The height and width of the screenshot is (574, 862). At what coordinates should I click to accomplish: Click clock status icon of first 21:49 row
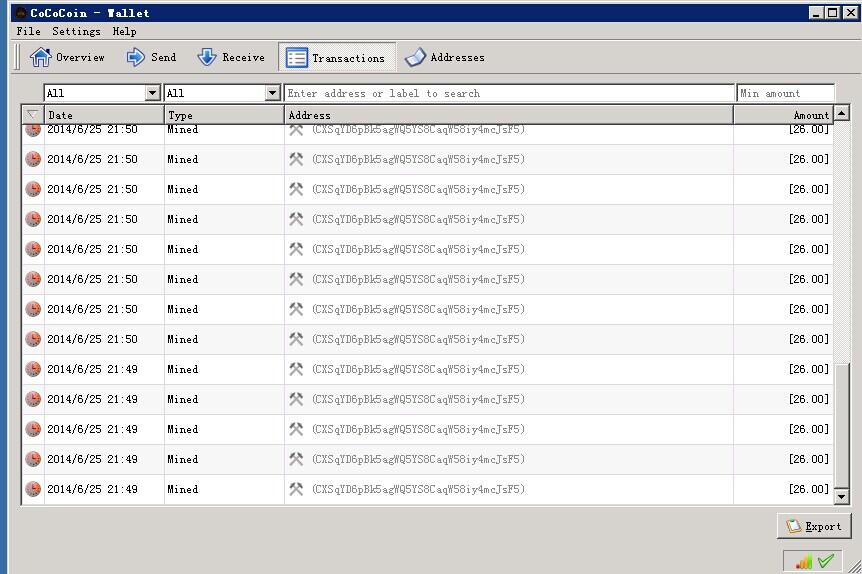33,369
